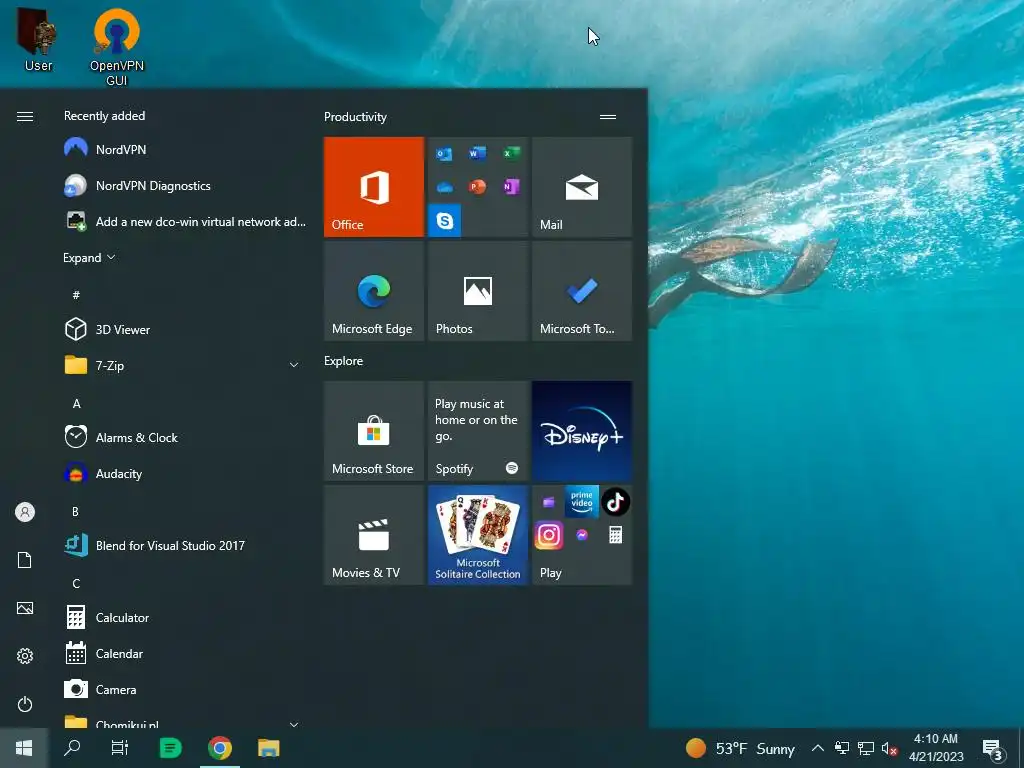The image size is (1024, 768).
Task: Click Prime Video icon in Play tile
Action: [x=581, y=502]
